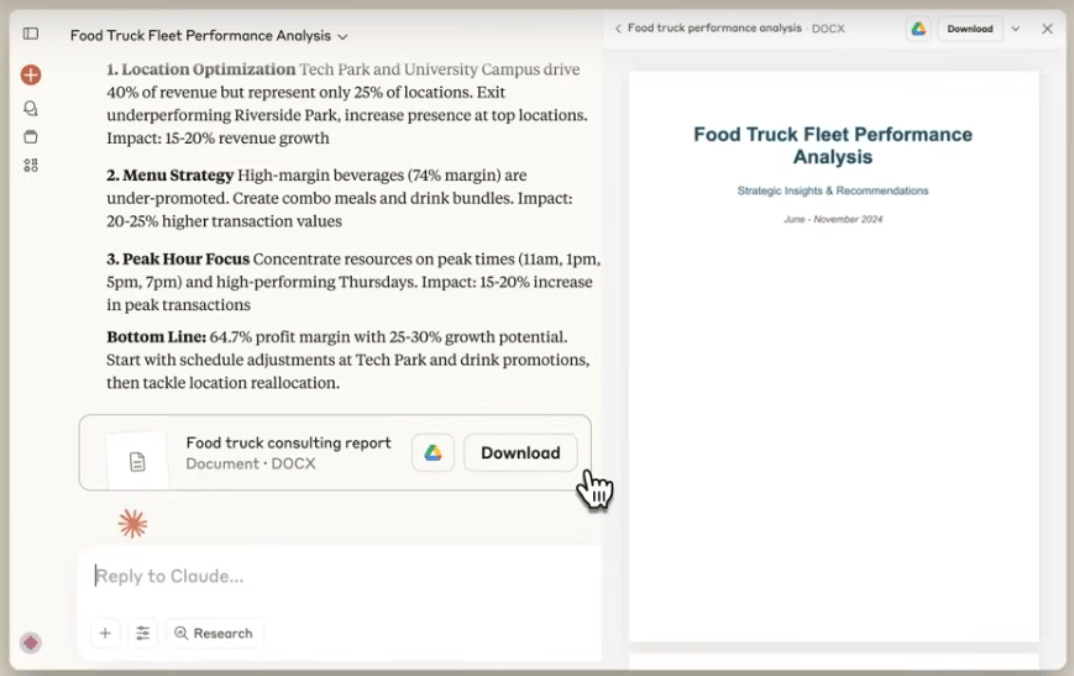The width and height of the screenshot is (1074, 676).
Task: Open the artifacts grid icon
Action: (31, 165)
